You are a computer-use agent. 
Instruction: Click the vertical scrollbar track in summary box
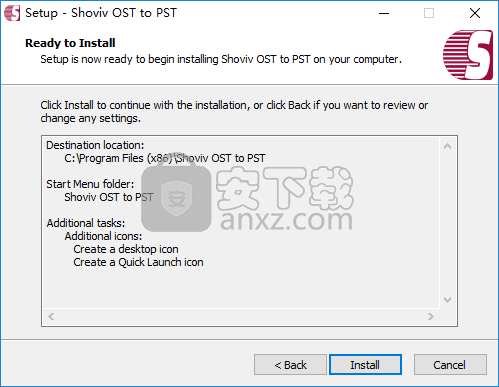tap(448, 223)
